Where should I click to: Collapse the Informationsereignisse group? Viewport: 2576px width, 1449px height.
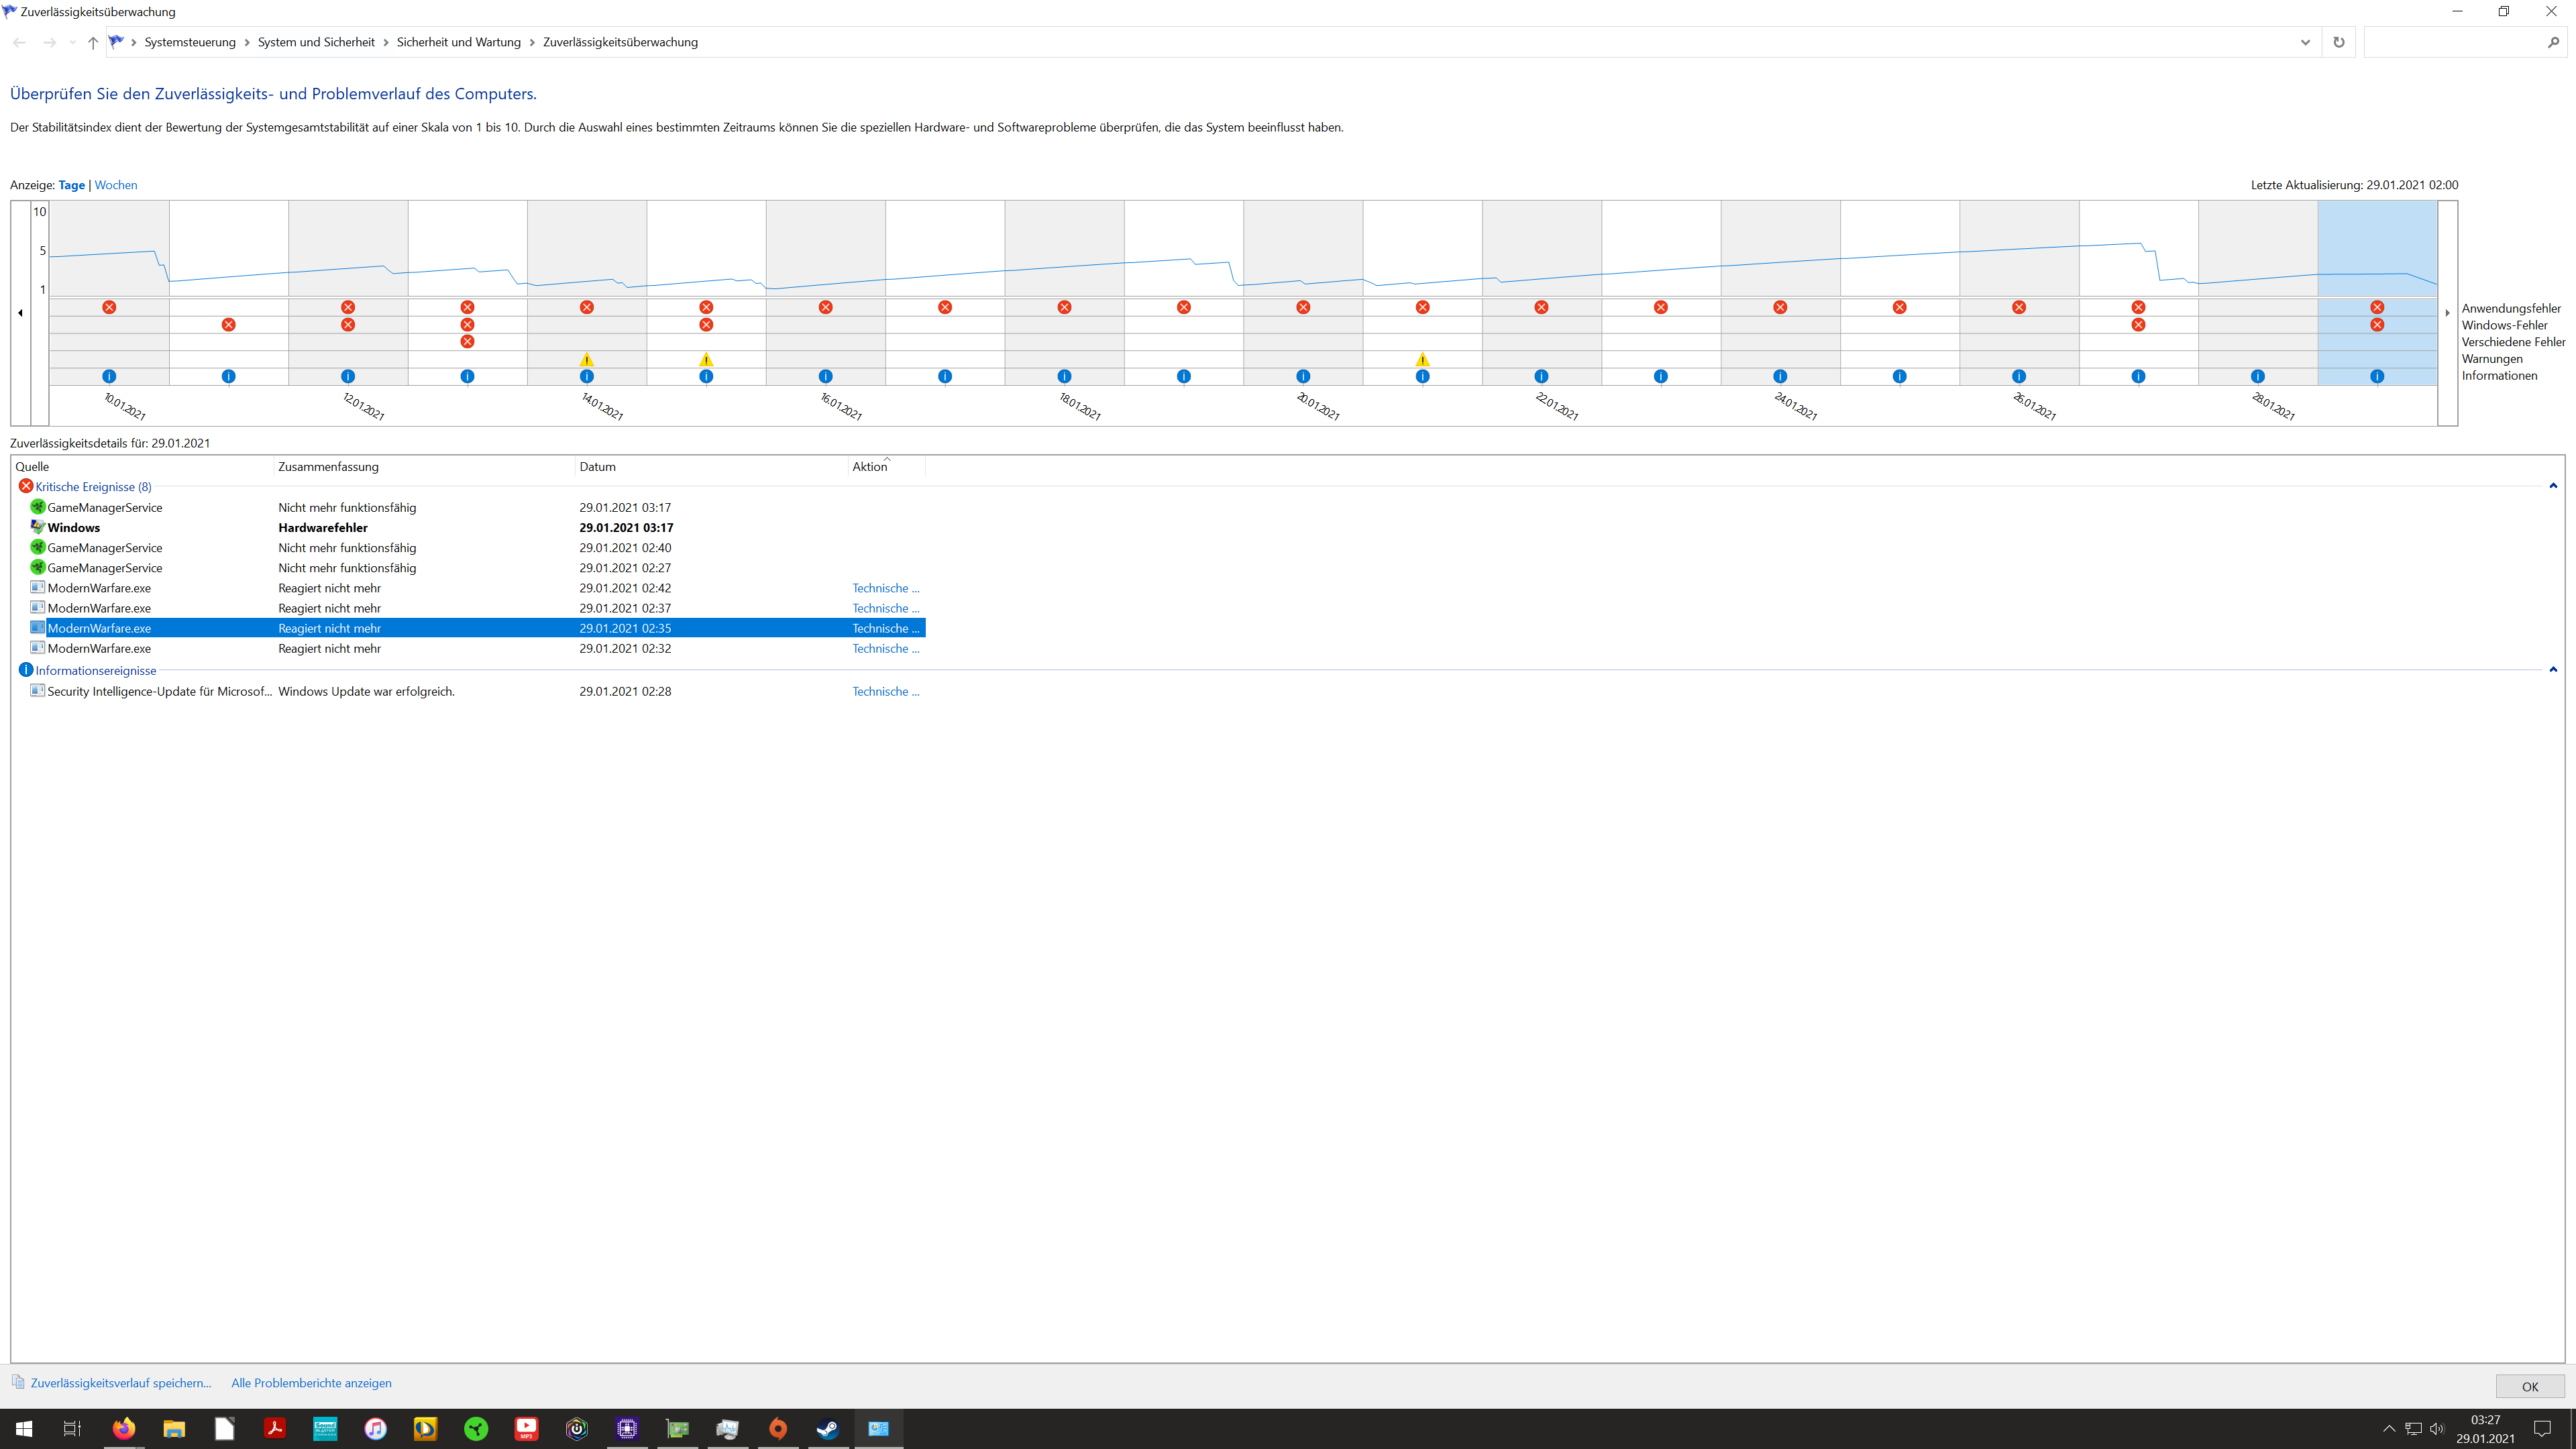click(2553, 670)
